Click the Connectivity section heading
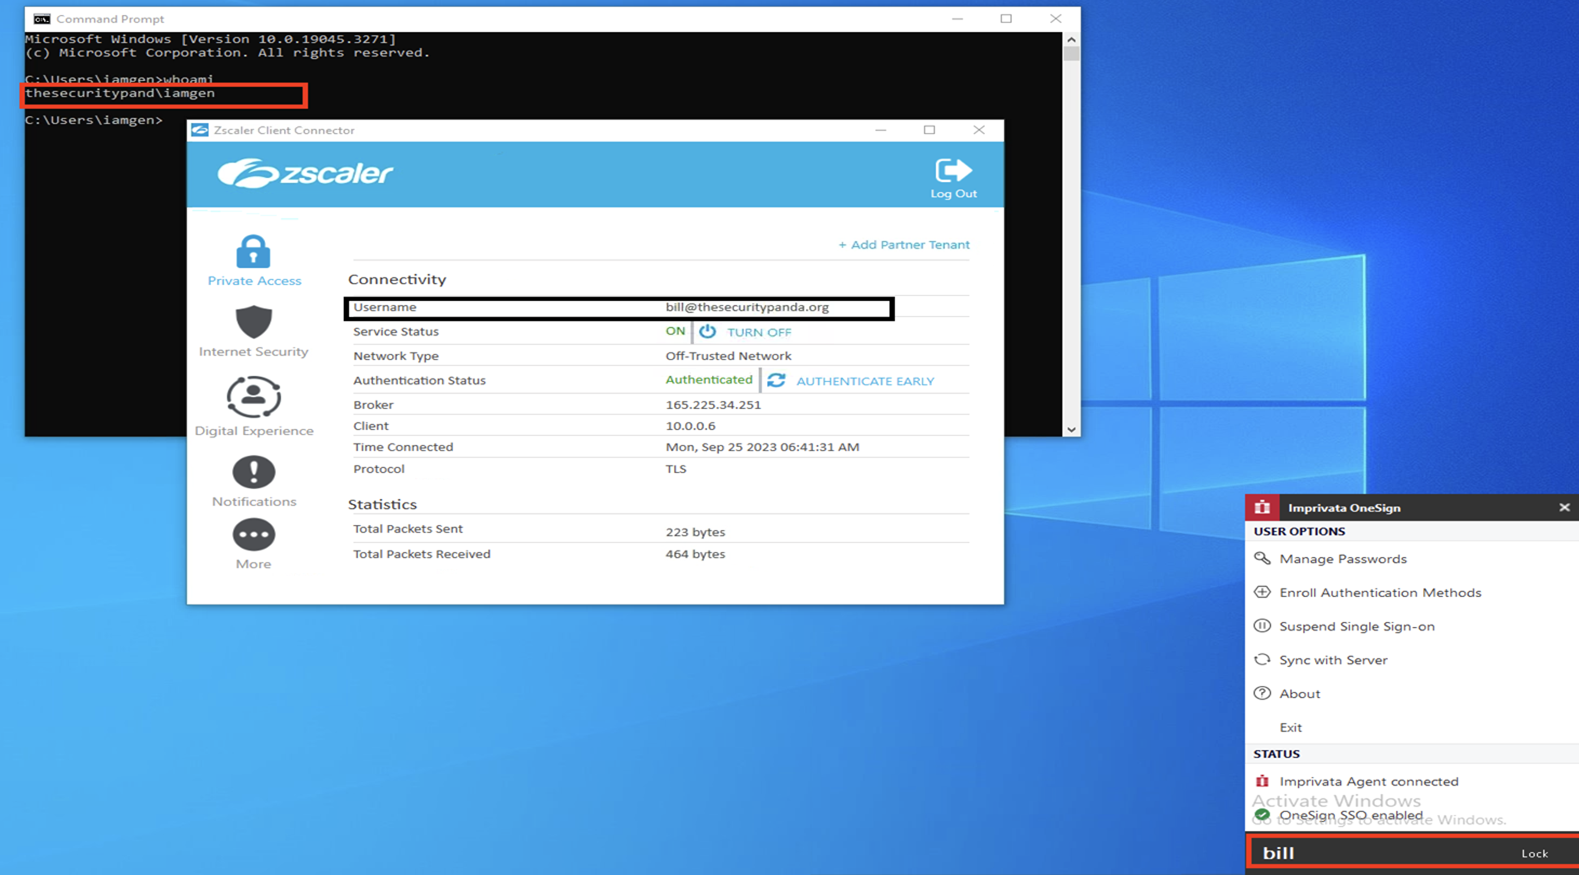 [397, 280]
